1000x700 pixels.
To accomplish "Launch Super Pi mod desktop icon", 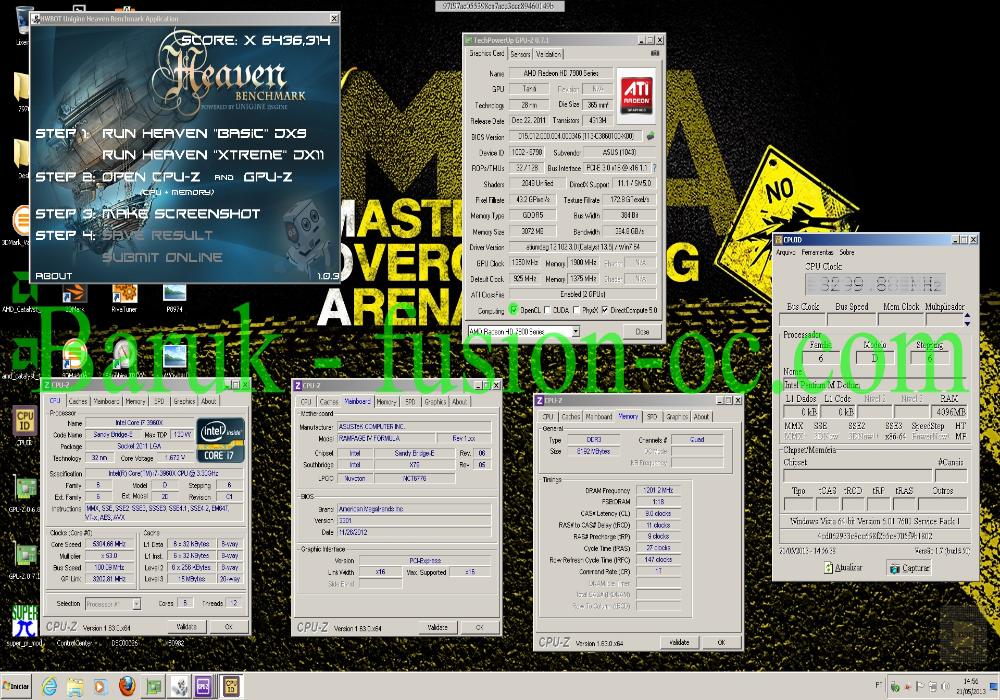I will 24,625.
